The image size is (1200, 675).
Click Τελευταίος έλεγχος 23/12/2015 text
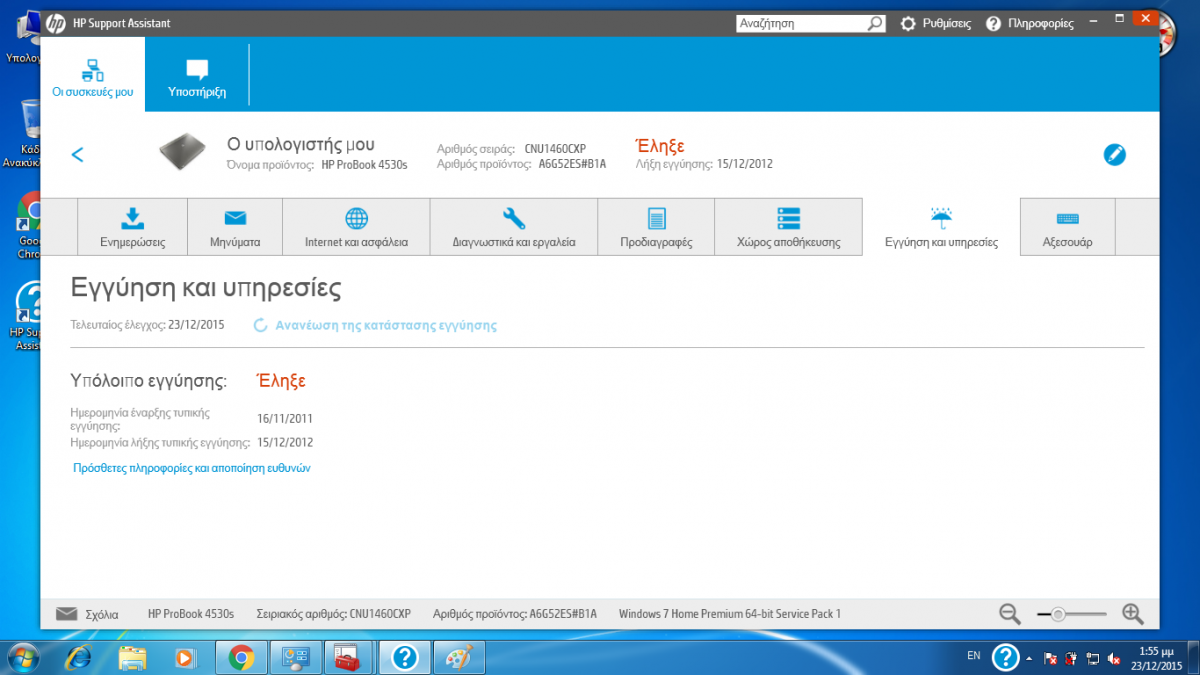pyautogui.click(x=147, y=325)
